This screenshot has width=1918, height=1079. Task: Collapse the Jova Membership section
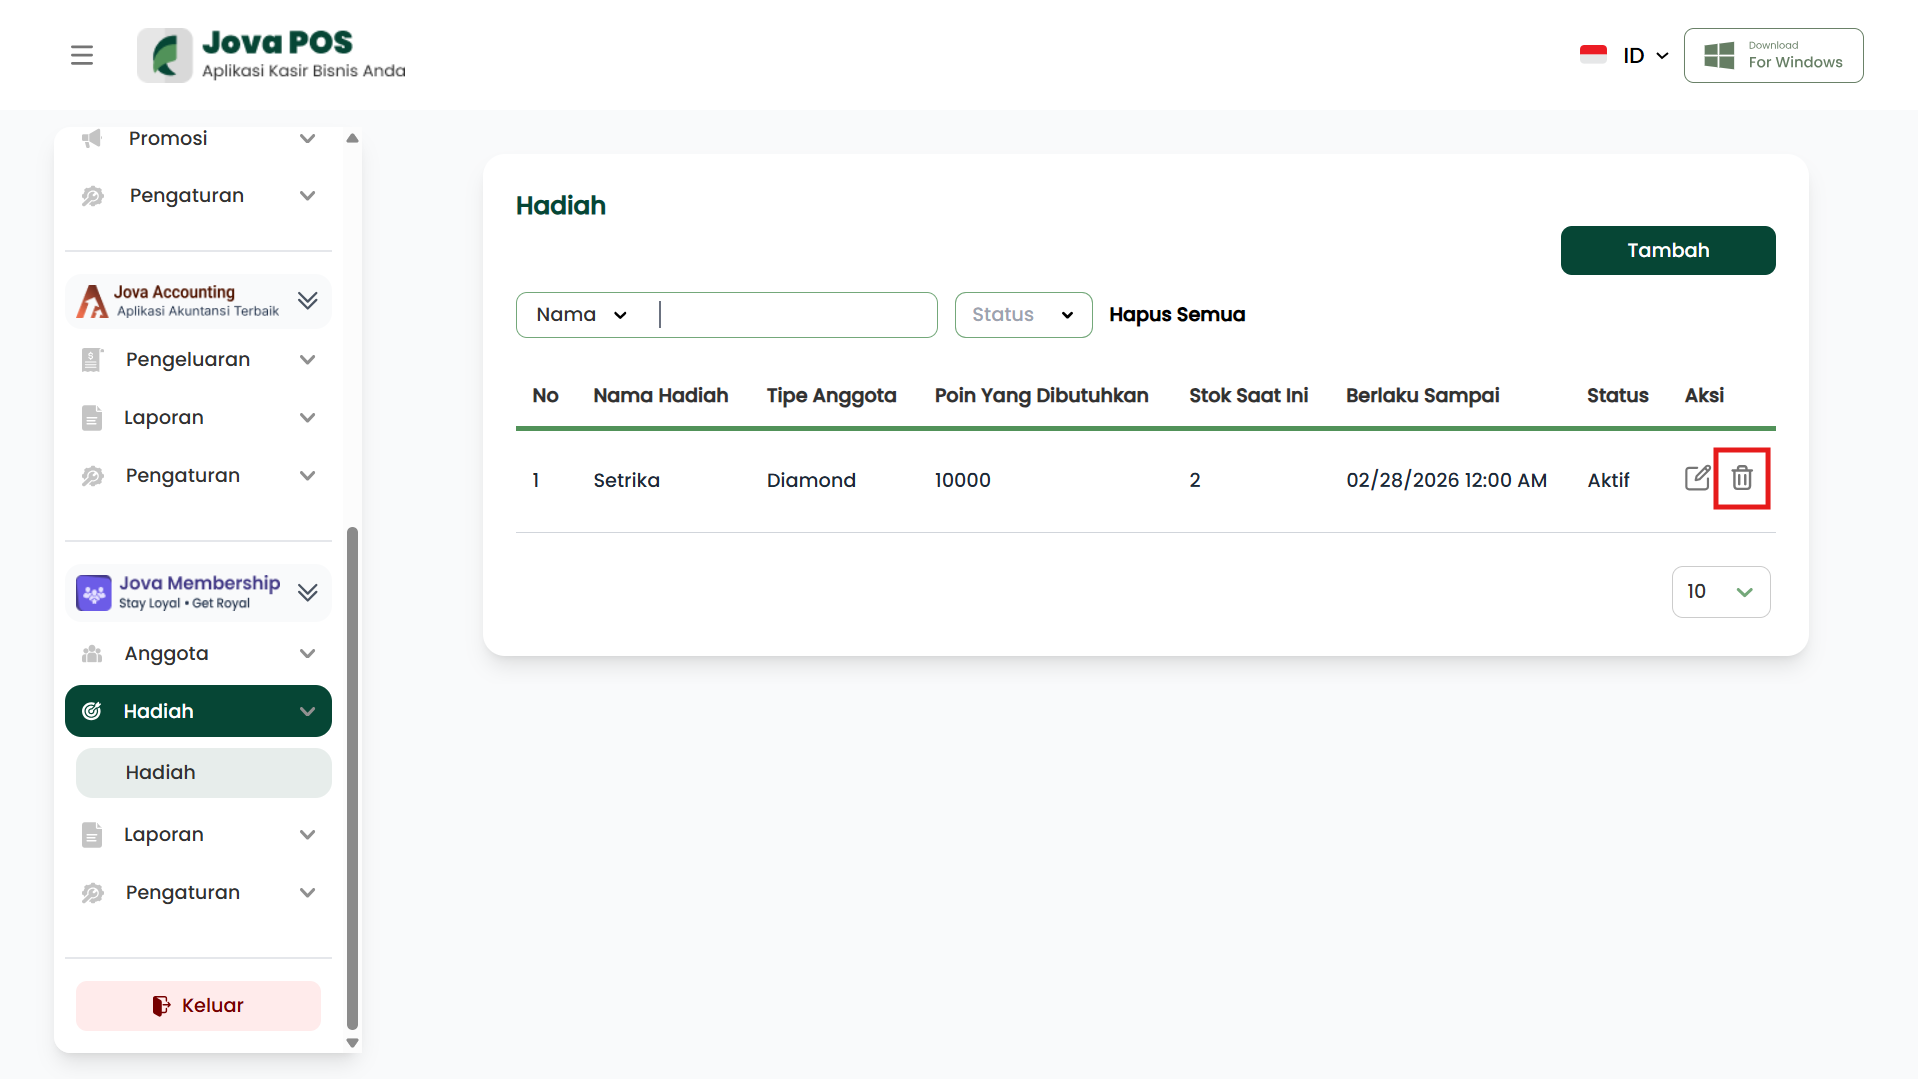pyautogui.click(x=307, y=593)
